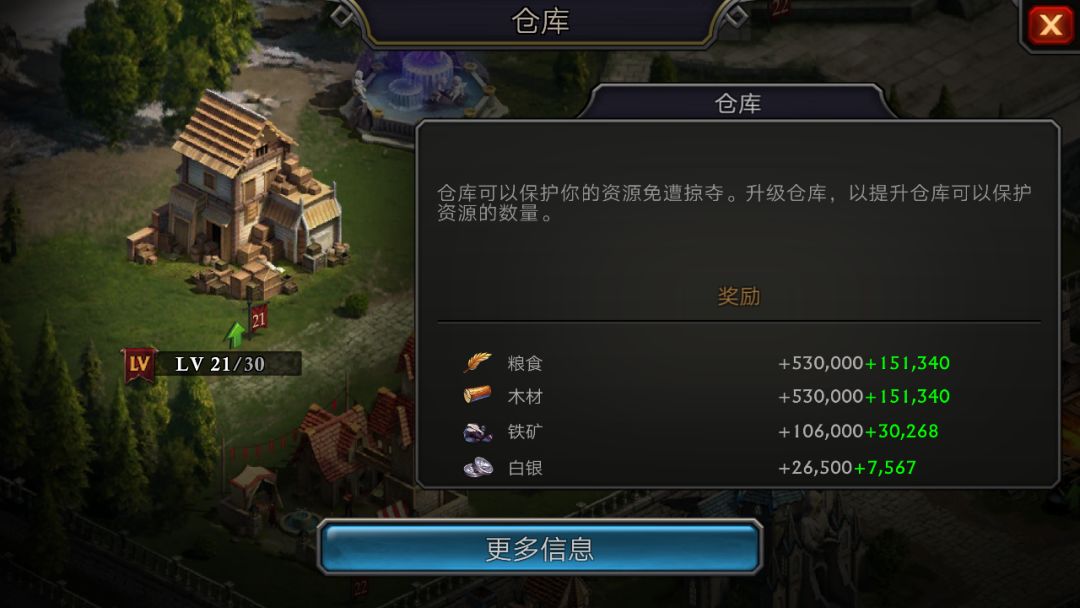1080x608 pixels.
Task: Click the wood log icon beside 木材
Action: [477, 395]
